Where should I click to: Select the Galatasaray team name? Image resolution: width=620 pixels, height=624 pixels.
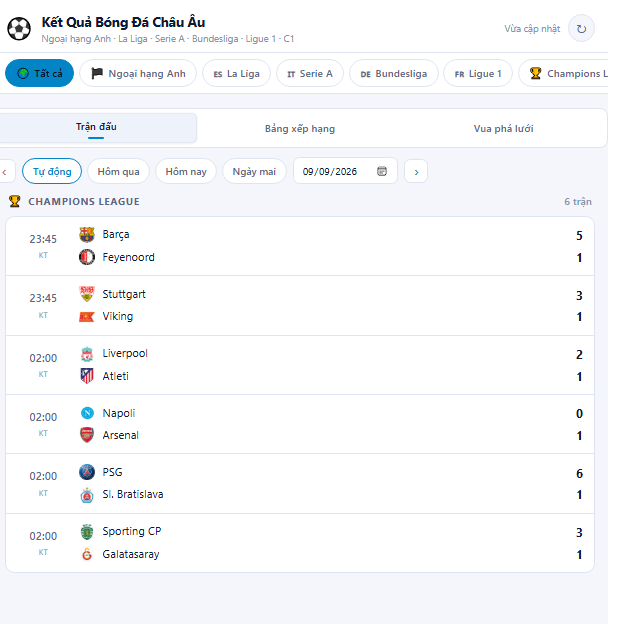[x=131, y=554]
